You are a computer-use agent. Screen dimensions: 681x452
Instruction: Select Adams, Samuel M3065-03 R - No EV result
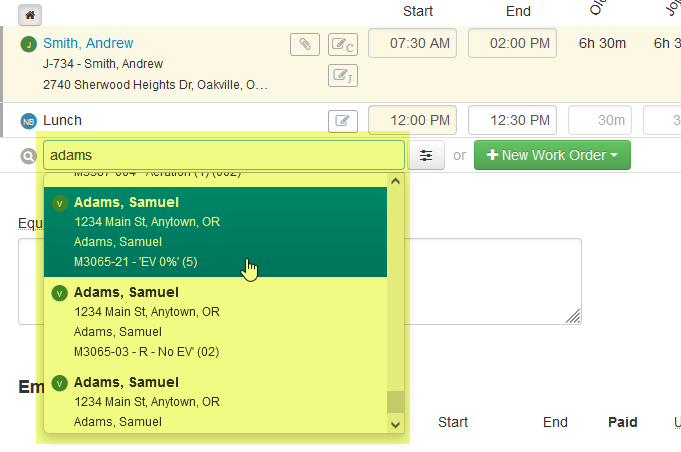pos(215,321)
